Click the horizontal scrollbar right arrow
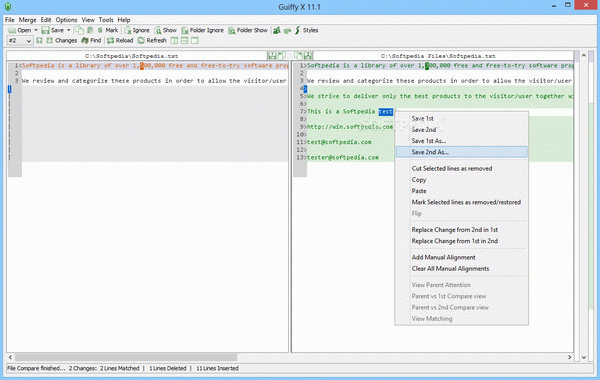Image resolution: width=600 pixels, height=380 pixels. [569, 357]
